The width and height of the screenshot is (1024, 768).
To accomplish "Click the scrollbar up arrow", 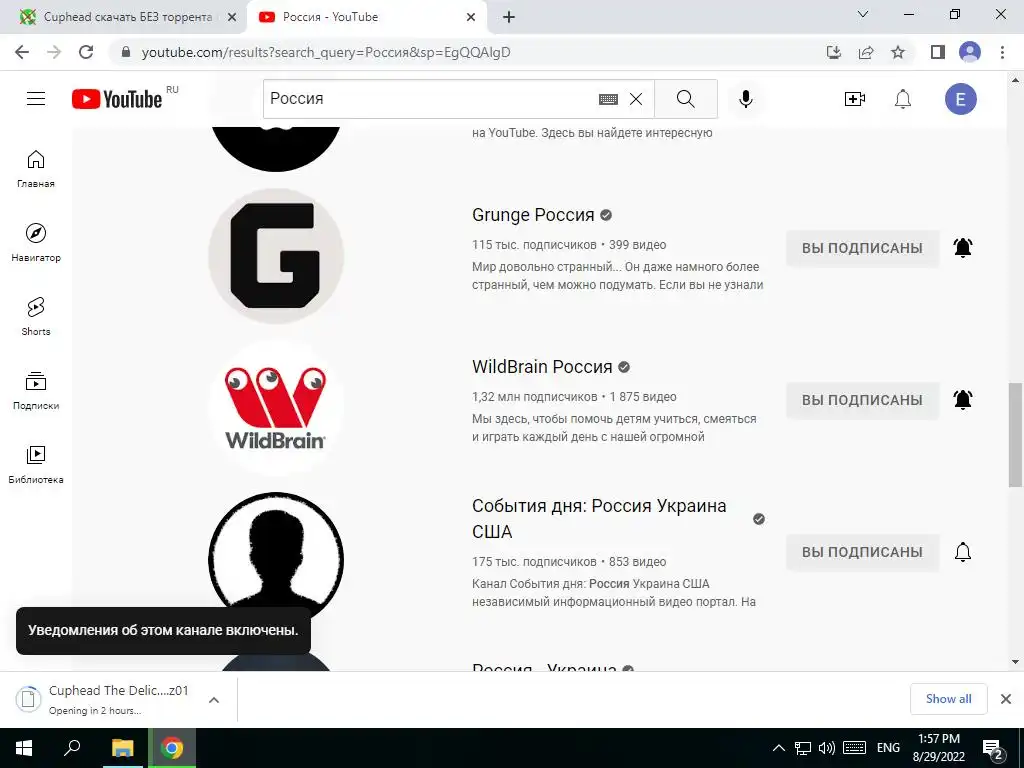I will click(x=1016, y=80).
